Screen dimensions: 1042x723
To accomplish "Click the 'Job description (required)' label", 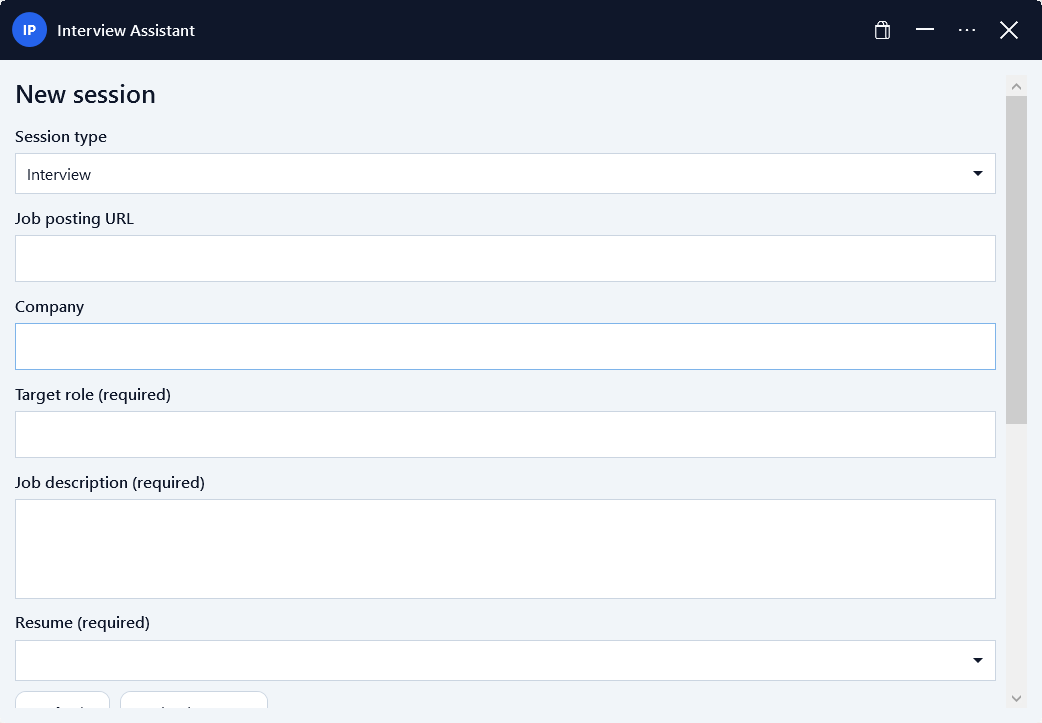I will [110, 482].
